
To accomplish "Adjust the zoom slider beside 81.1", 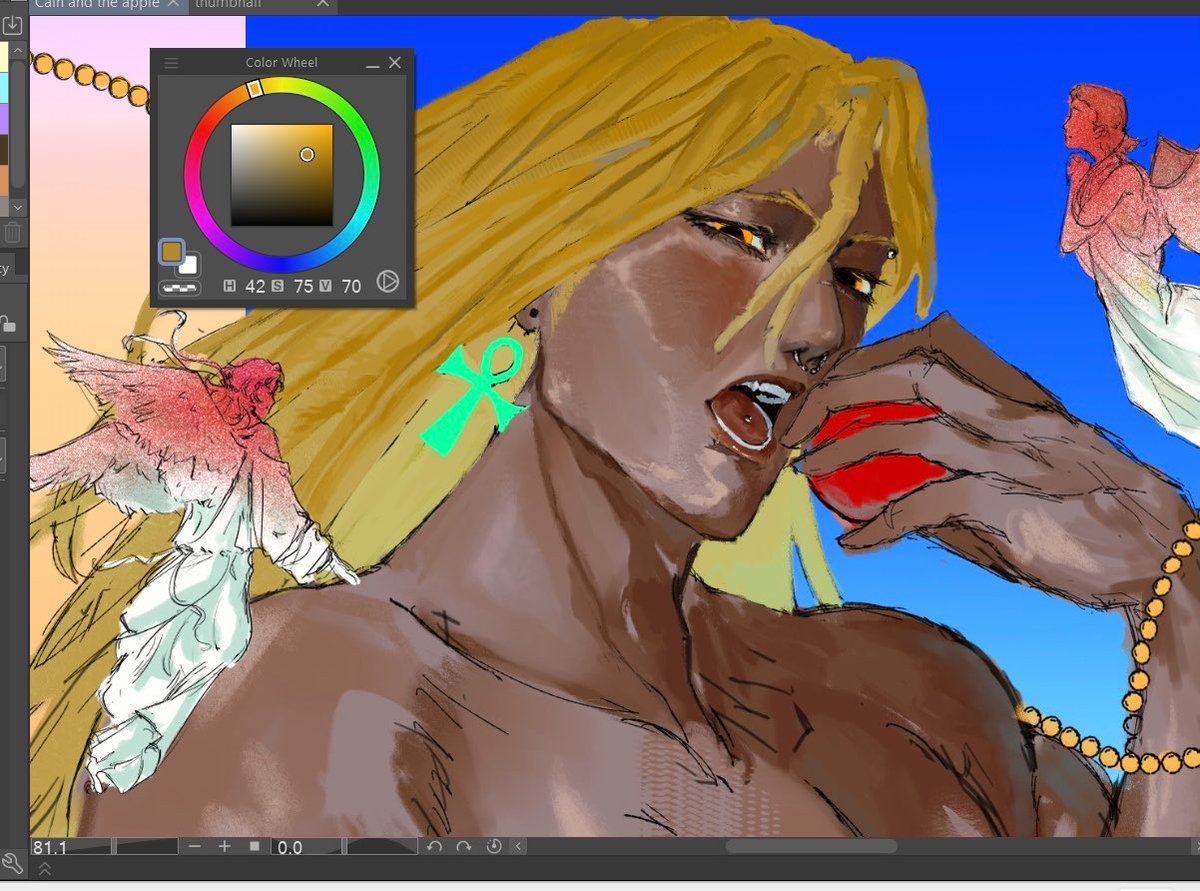I will (x=113, y=847).
